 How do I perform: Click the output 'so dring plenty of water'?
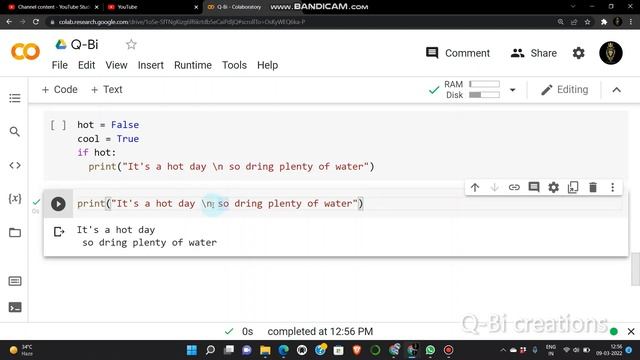click(x=149, y=243)
